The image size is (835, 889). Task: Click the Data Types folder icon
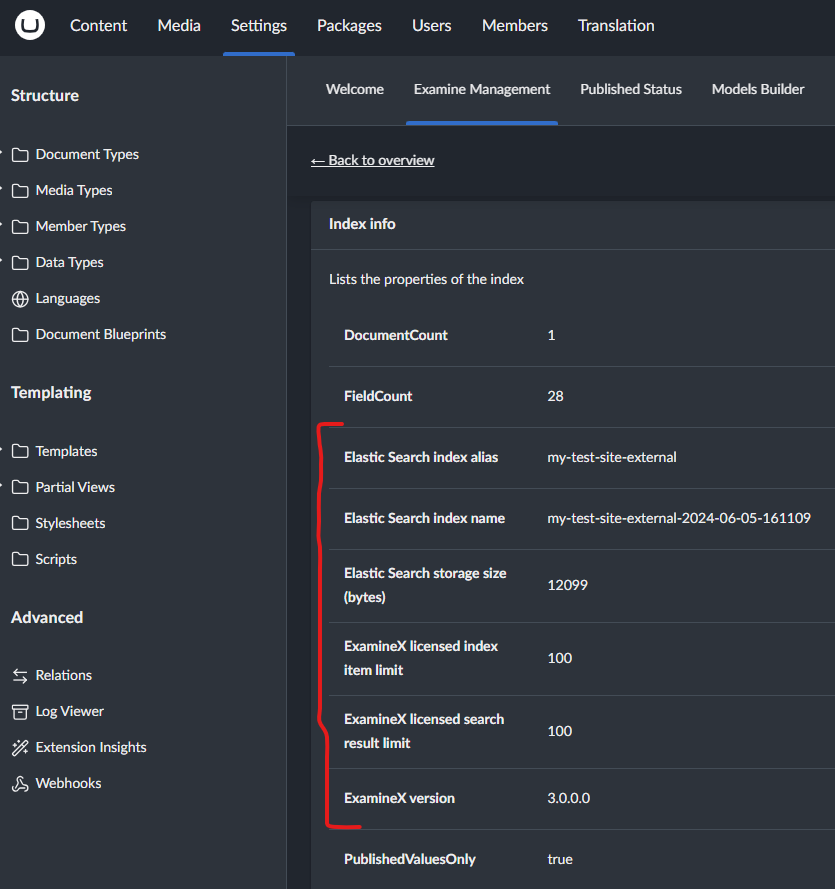(20, 263)
